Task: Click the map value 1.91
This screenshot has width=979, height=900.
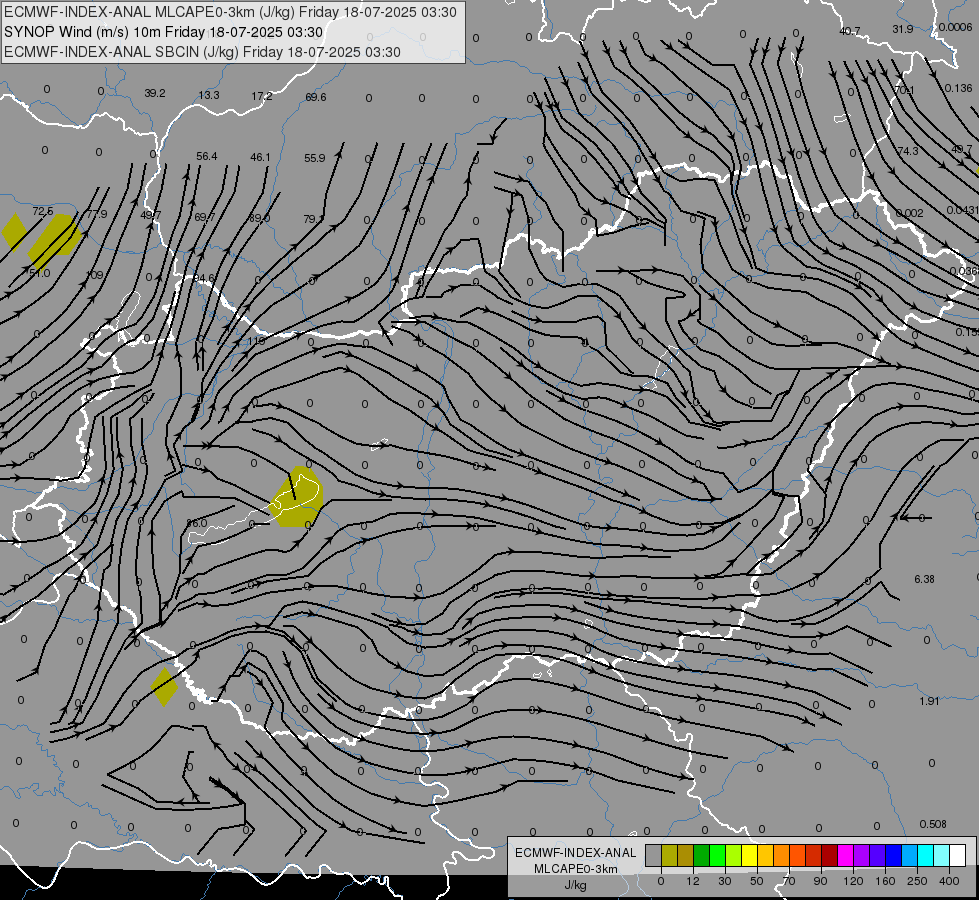Action: coord(929,701)
